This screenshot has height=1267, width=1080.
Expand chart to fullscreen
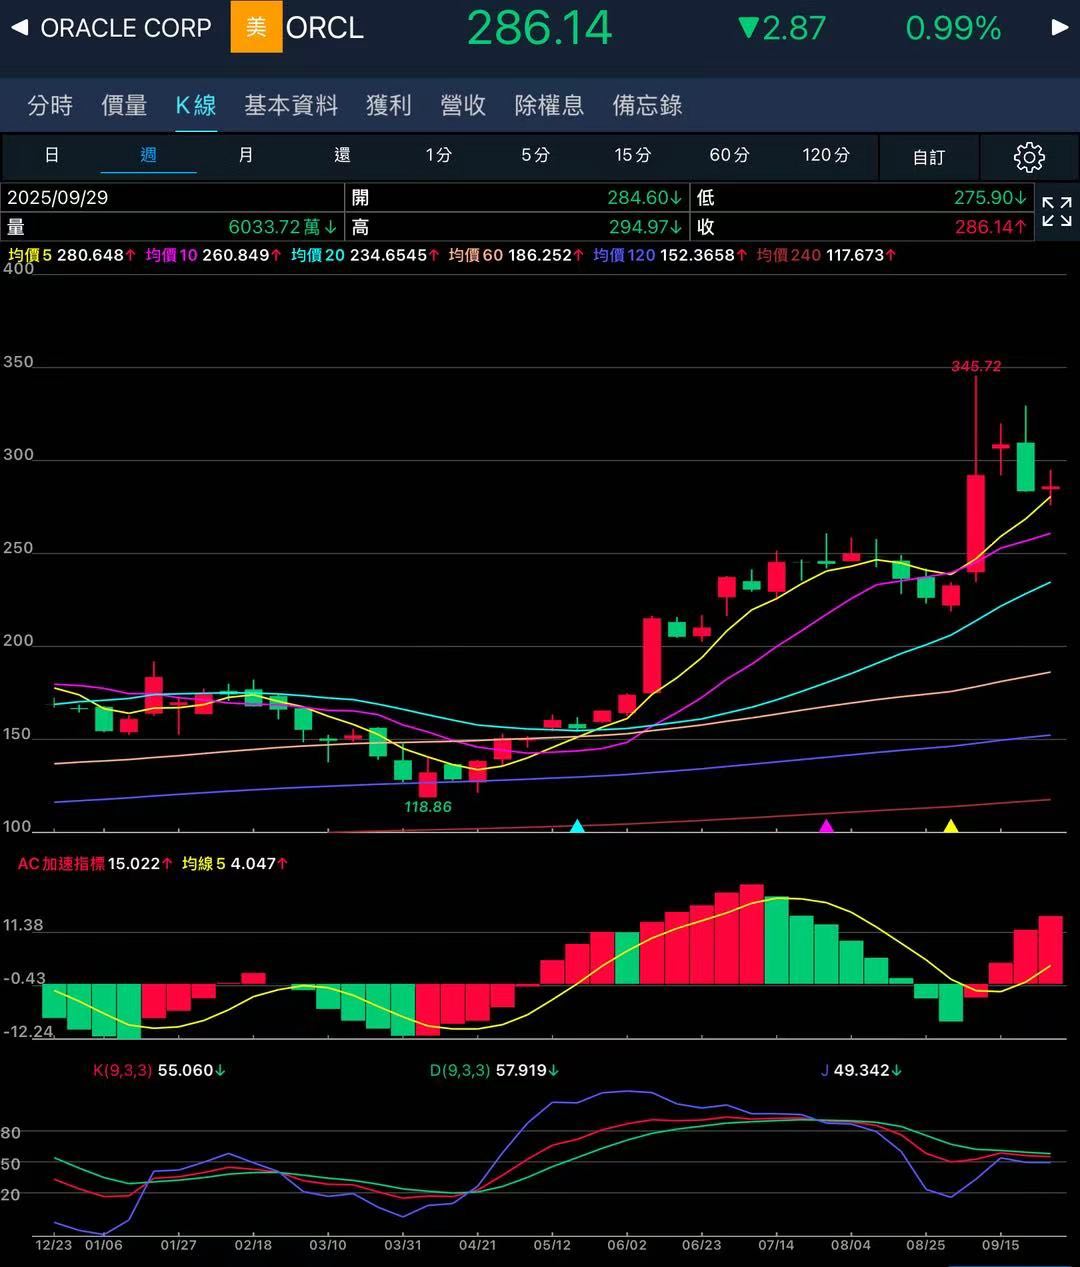(x=1057, y=212)
